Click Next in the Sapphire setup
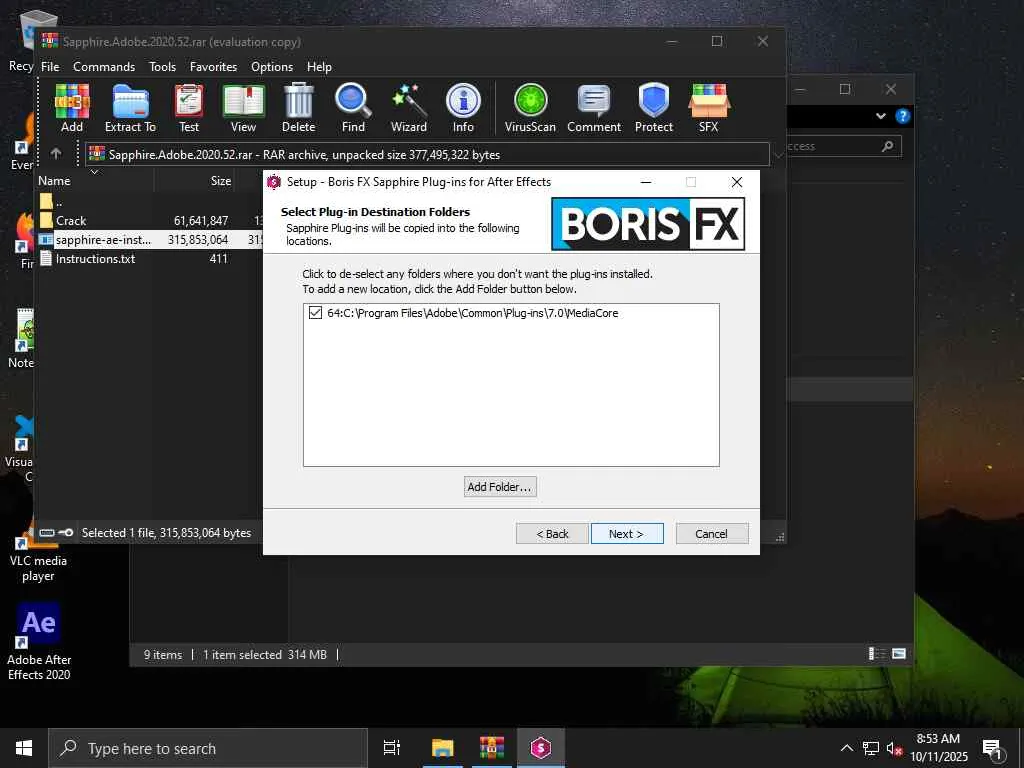Screen dimensions: 1024x768 [627, 534]
